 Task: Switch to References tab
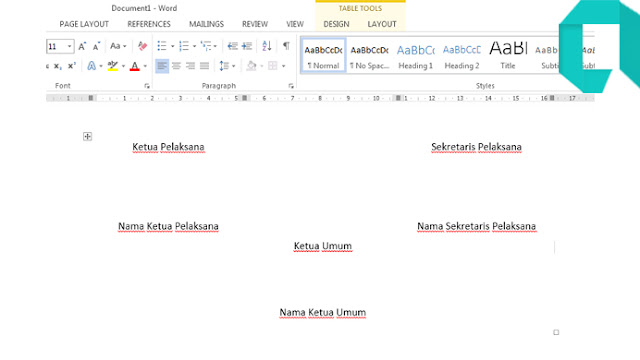[x=149, y=24]
